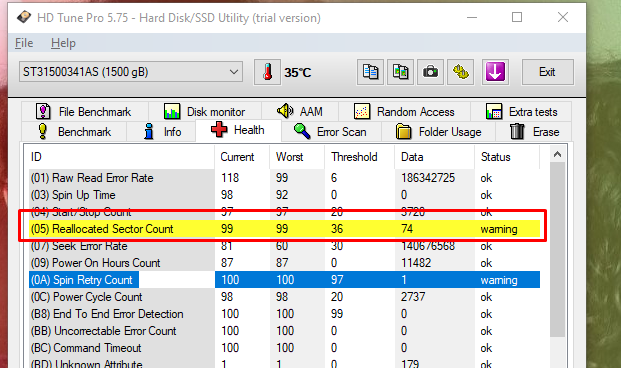
Task: Switch to the Info tab
Action: click(162, 132)
